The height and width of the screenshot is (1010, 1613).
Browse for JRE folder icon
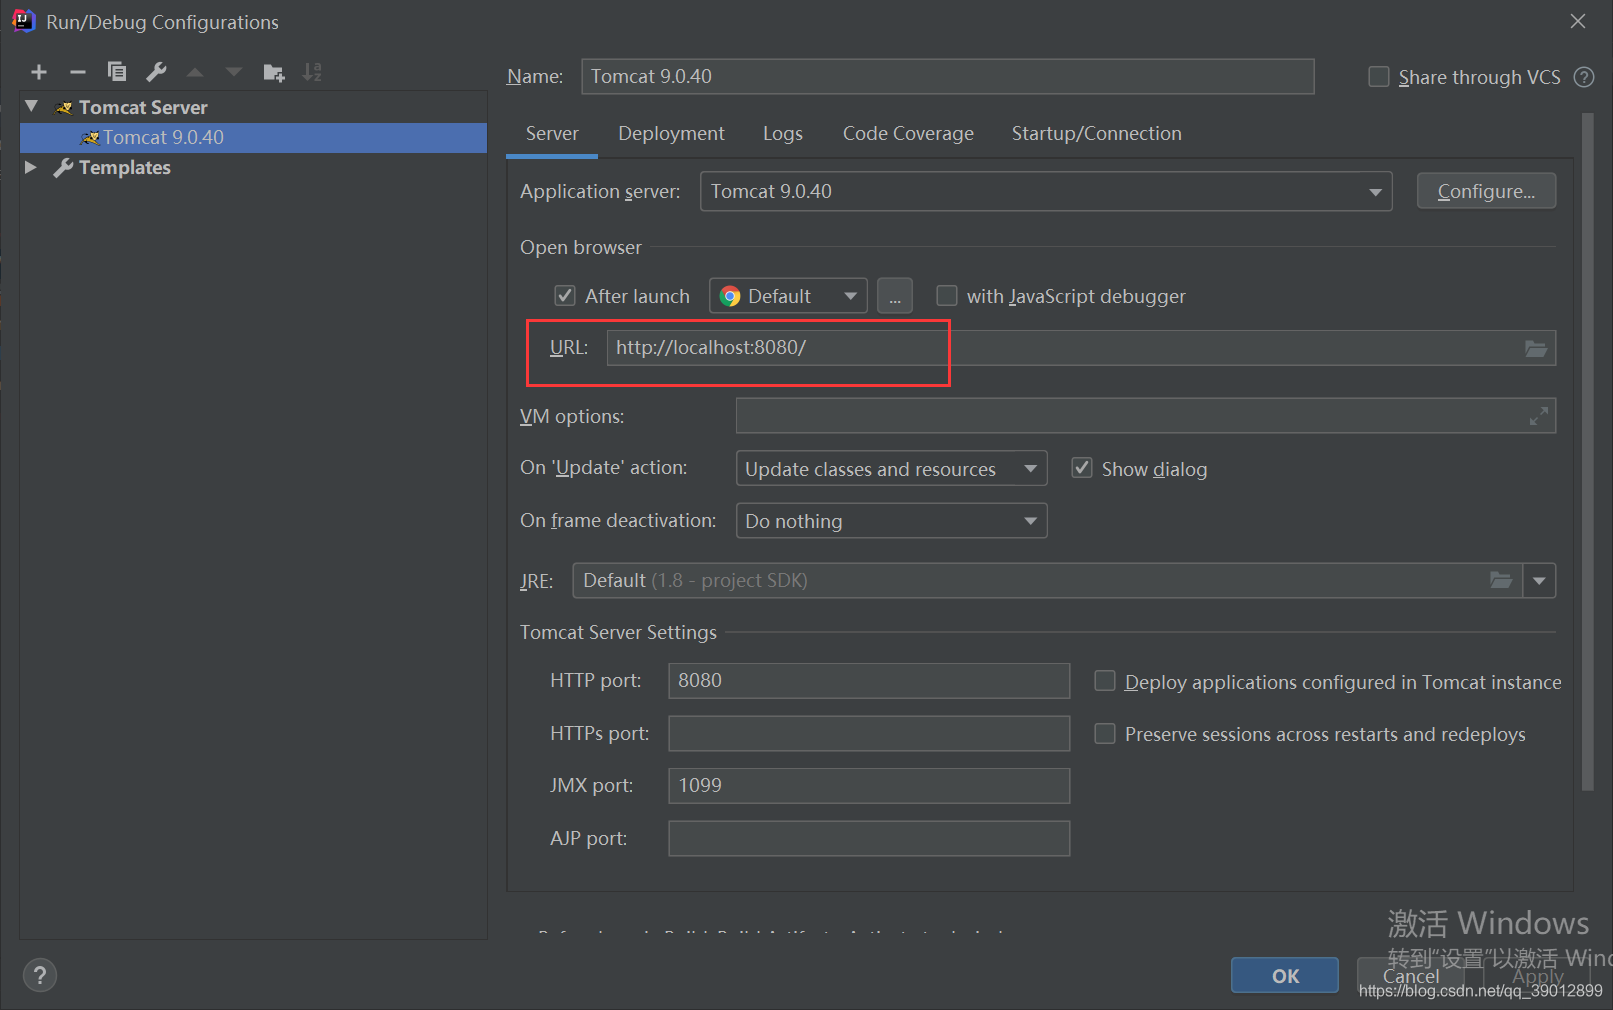coord(1501,580)
